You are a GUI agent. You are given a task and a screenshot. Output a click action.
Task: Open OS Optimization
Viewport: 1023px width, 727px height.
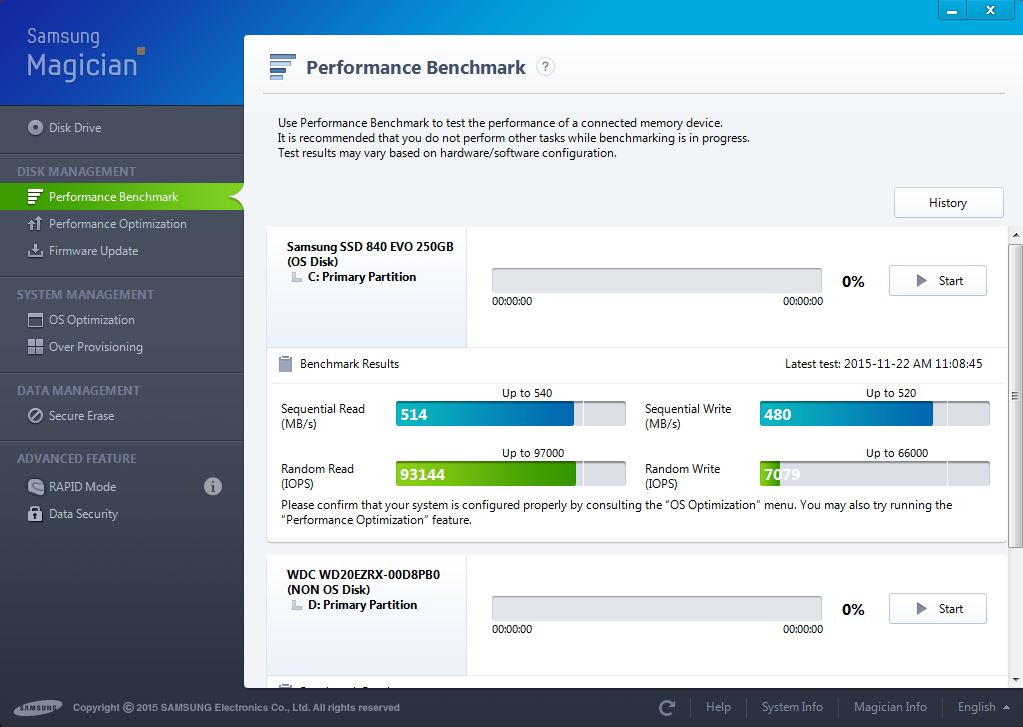[x=91, y=320]
